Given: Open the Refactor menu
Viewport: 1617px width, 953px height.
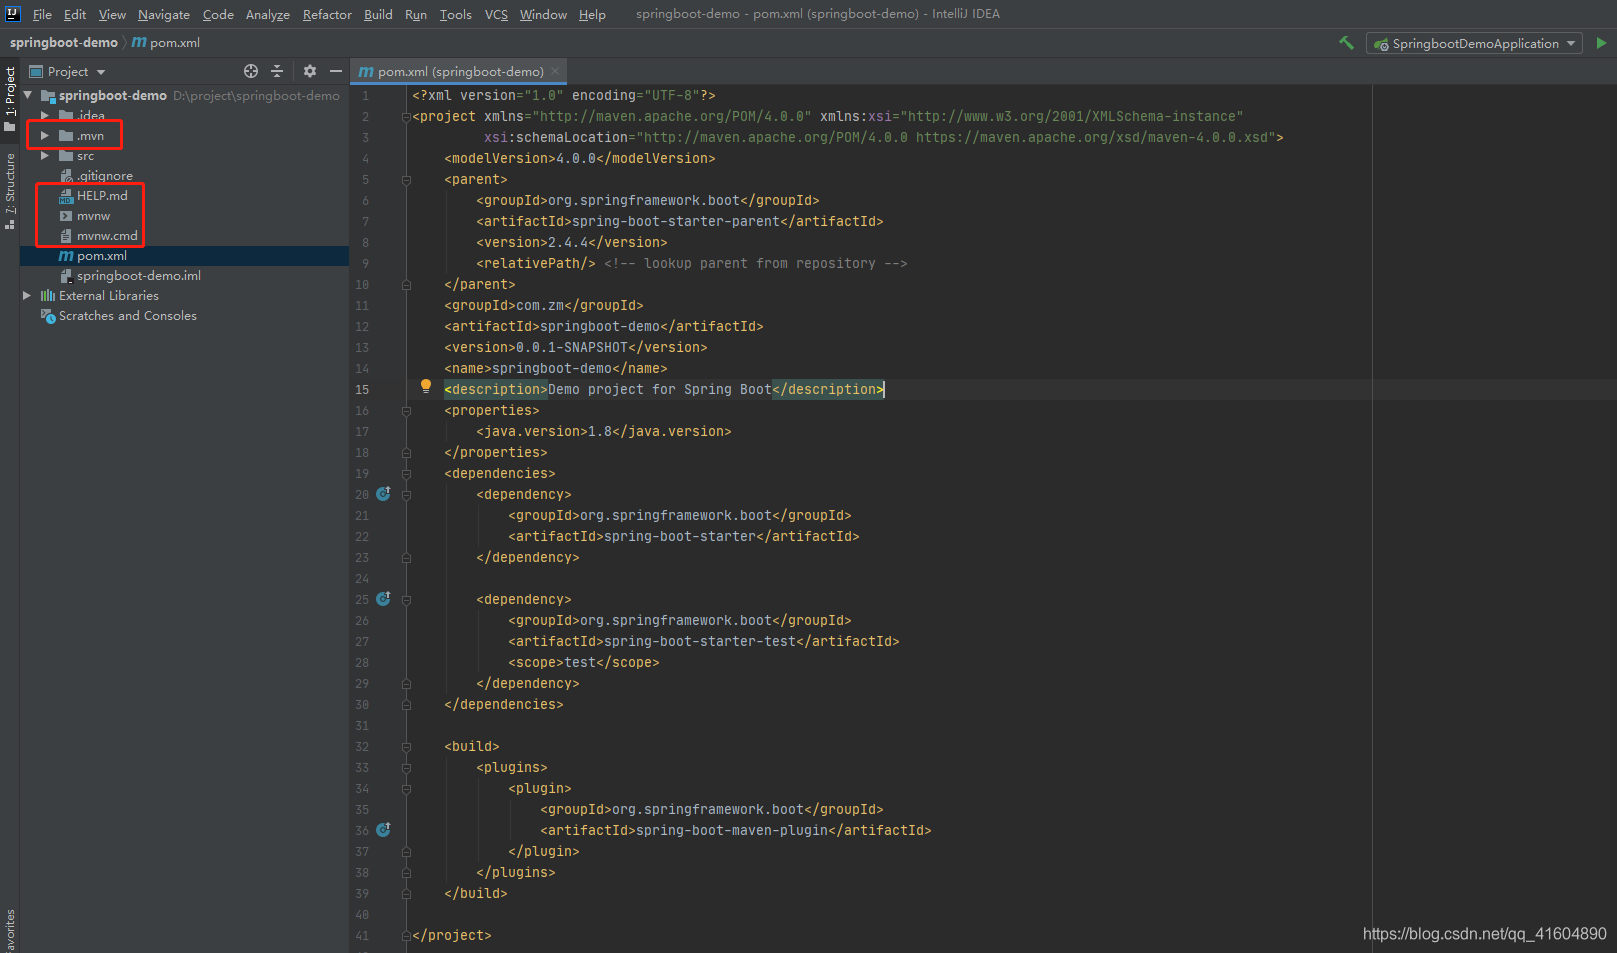Looking at the screenshot, I should (327, 14).
